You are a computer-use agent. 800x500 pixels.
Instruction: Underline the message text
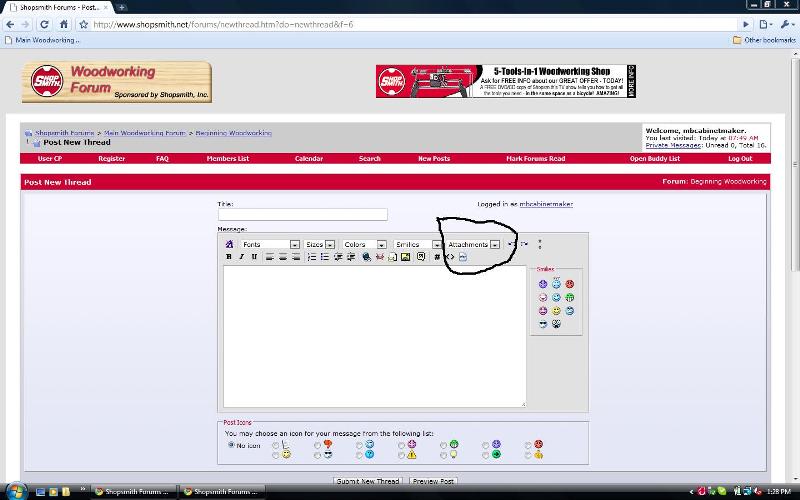254,257
